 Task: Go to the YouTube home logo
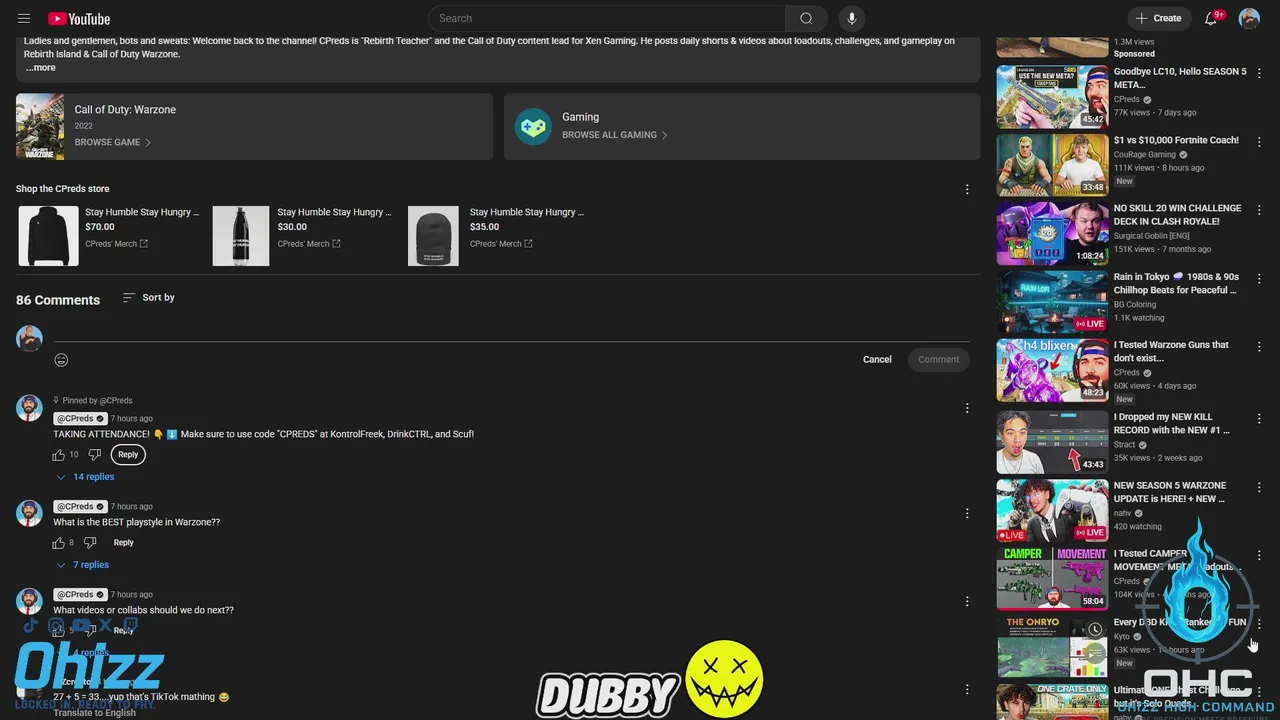point(79,18)
